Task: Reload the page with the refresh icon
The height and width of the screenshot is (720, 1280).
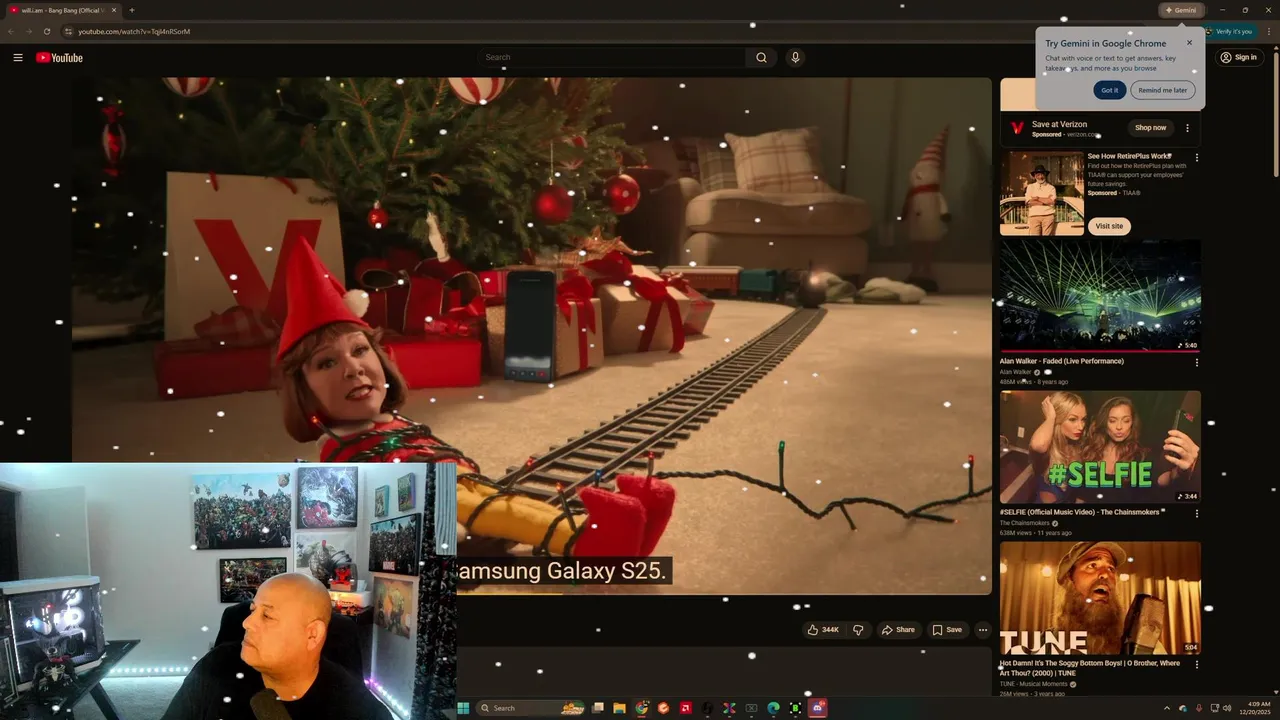Action: coord(46,31)
